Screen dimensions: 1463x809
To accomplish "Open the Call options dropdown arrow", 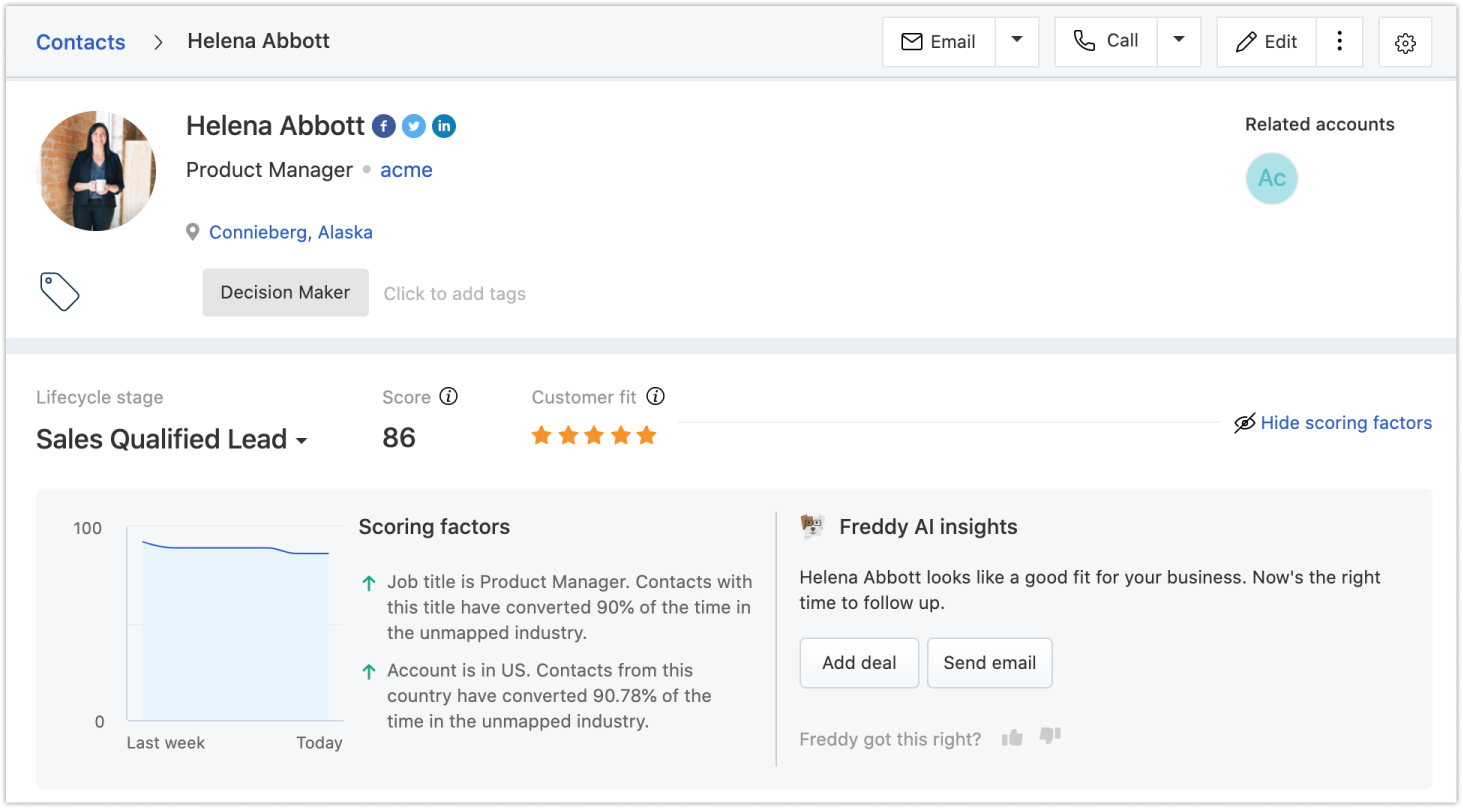I will point(1179,41).
